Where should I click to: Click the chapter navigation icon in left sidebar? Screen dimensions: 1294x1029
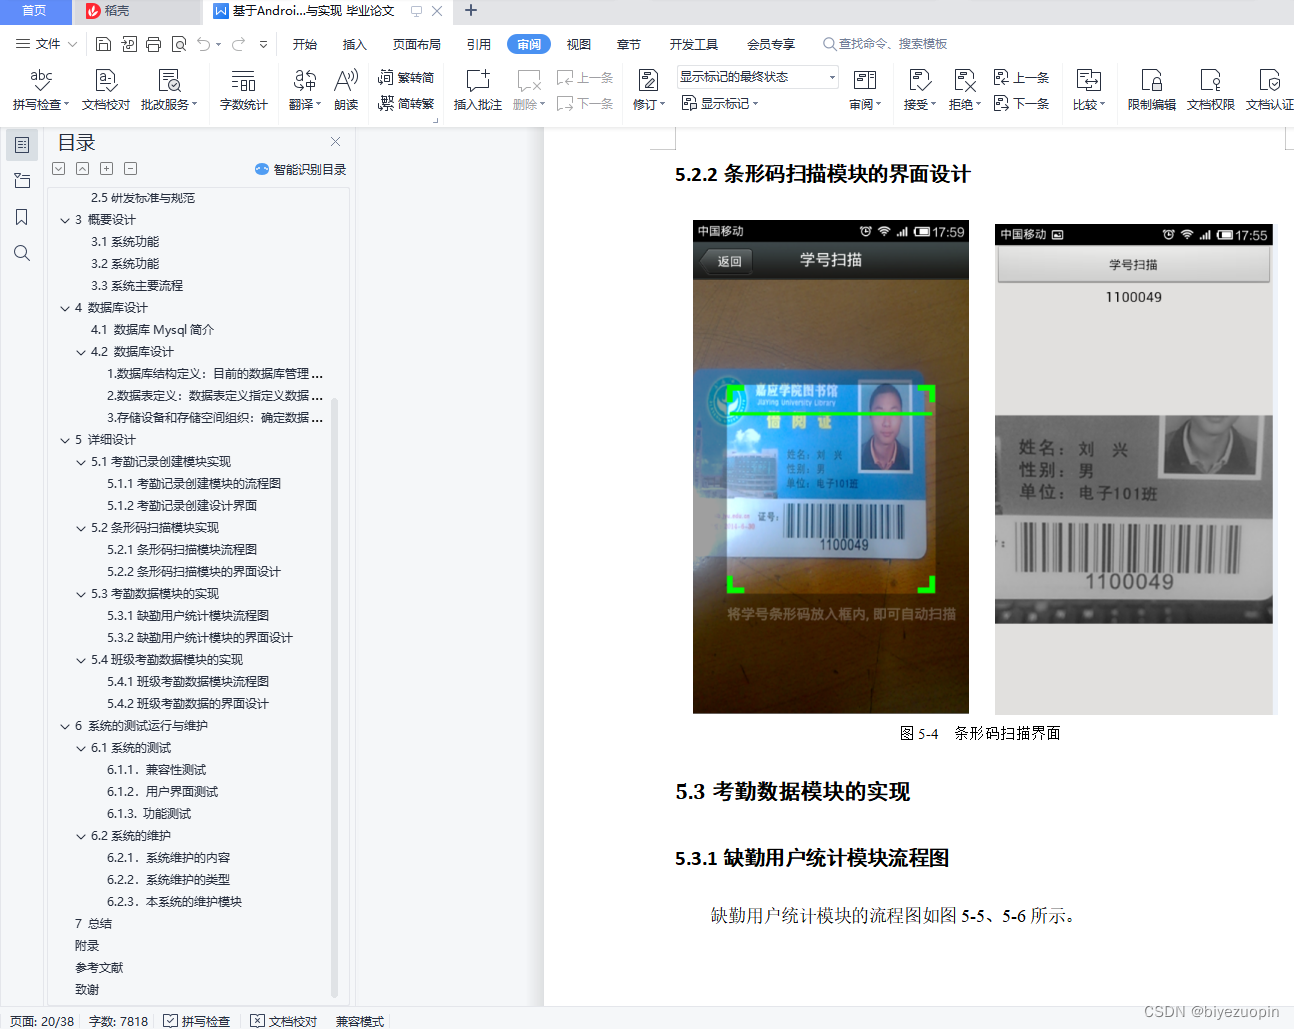pos(22,181)
